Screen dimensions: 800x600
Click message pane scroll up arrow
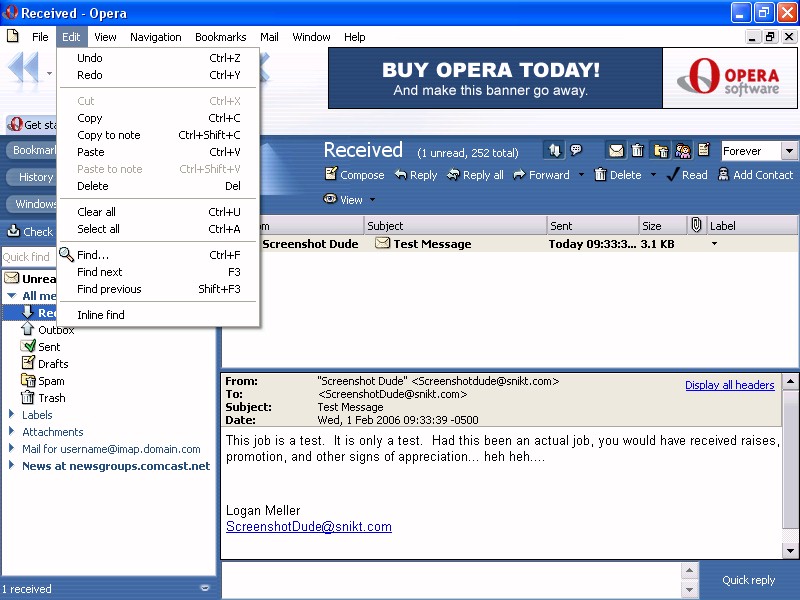790,381
